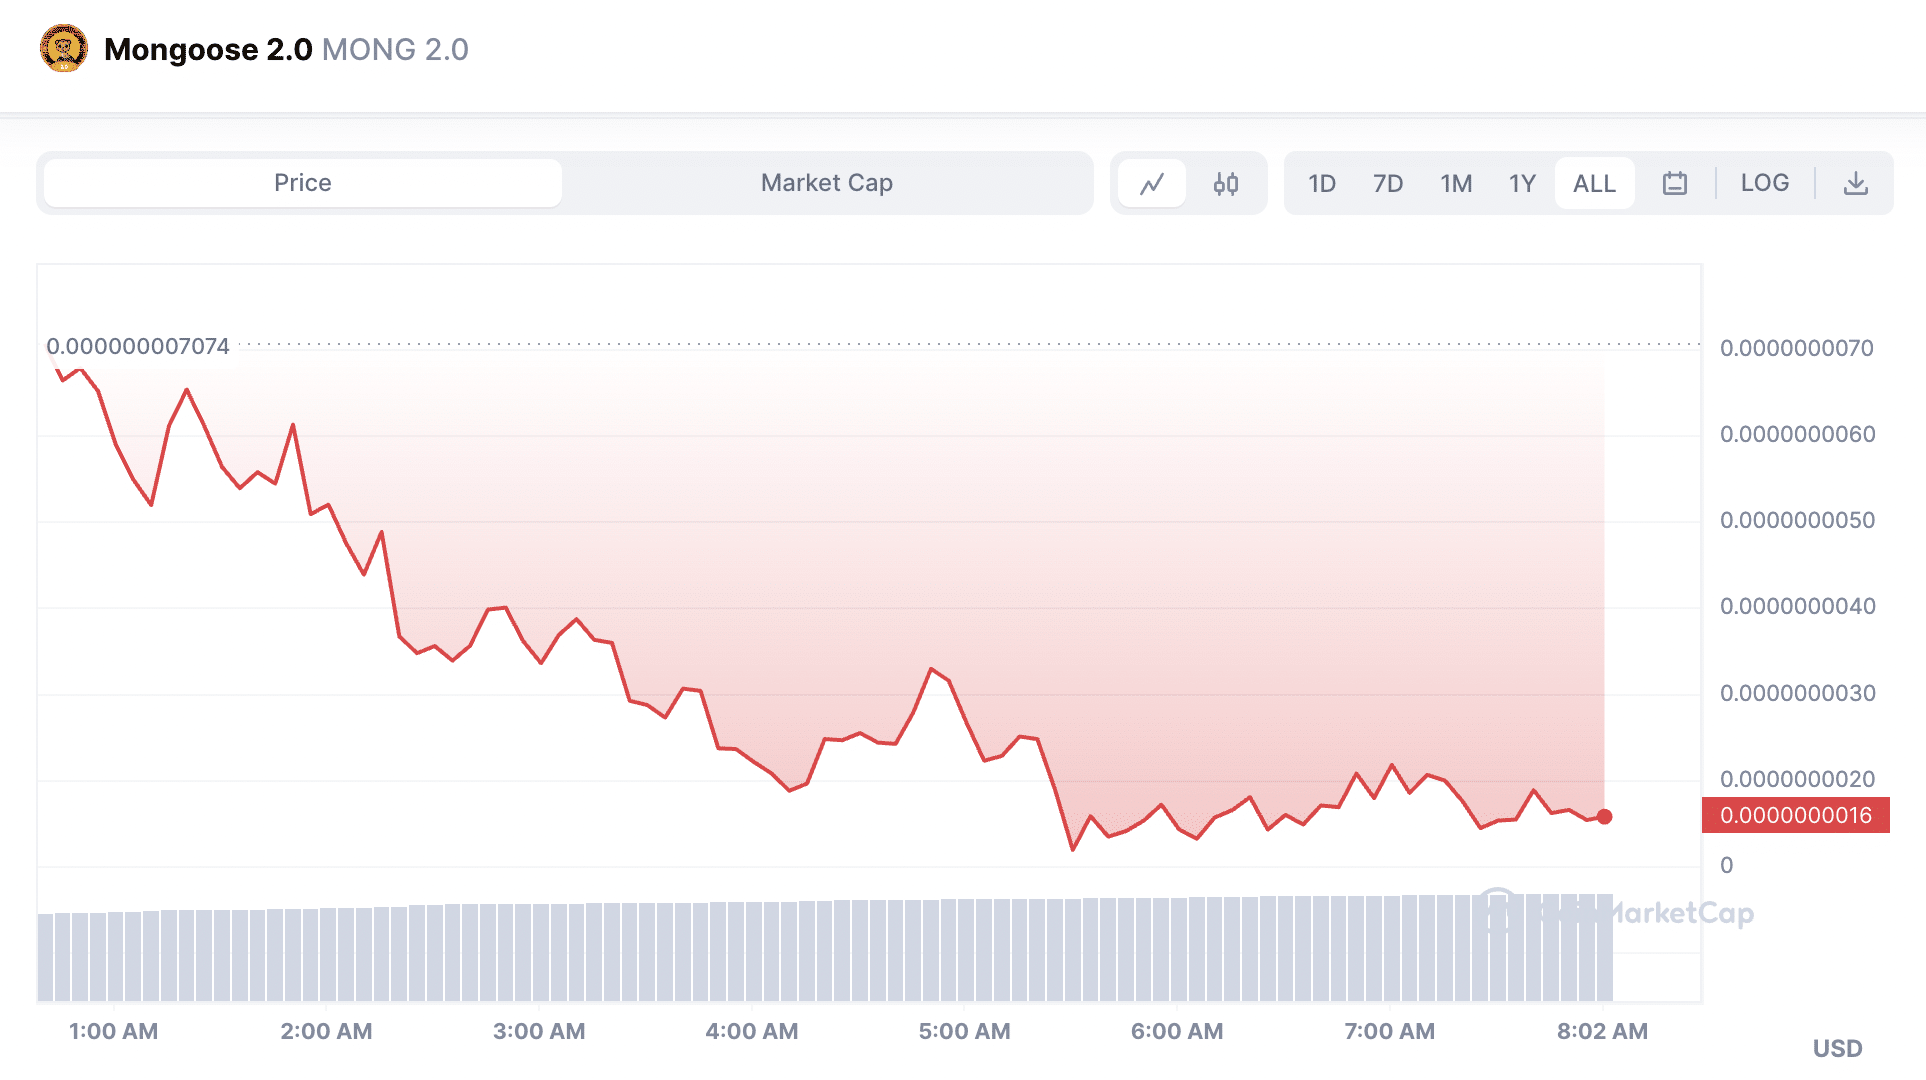Set time range to 1Y
The height and width of the screenshot is (1080, 1926).
[x=1522, y=183]
